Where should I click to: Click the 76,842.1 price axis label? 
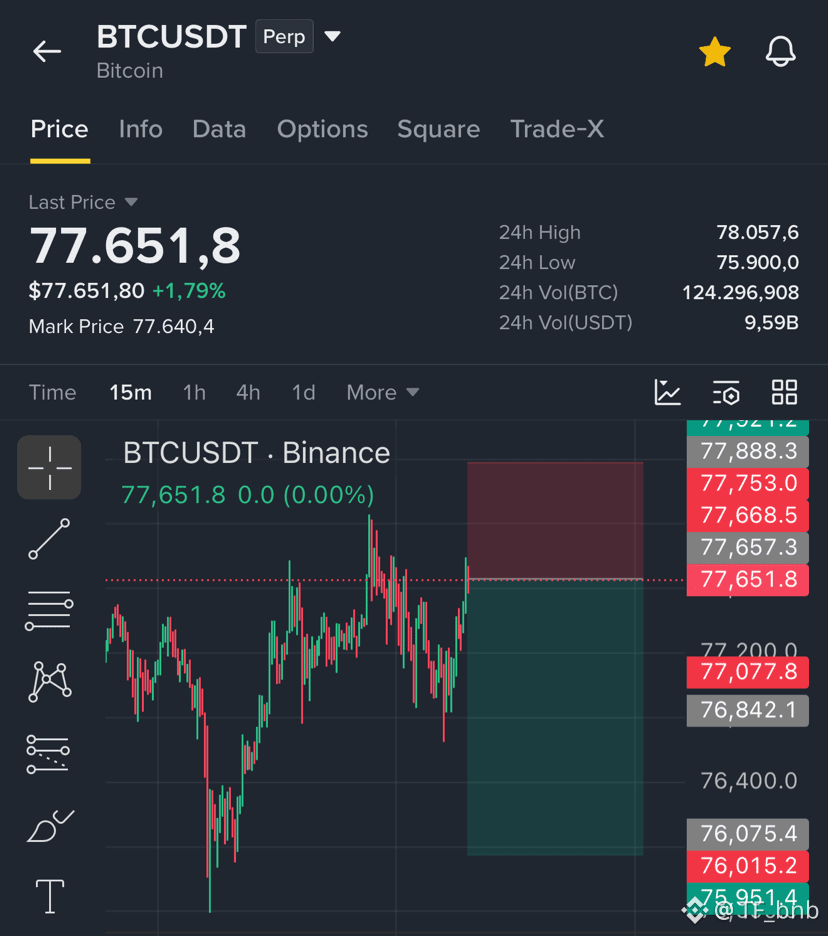[x=748, y=710]
